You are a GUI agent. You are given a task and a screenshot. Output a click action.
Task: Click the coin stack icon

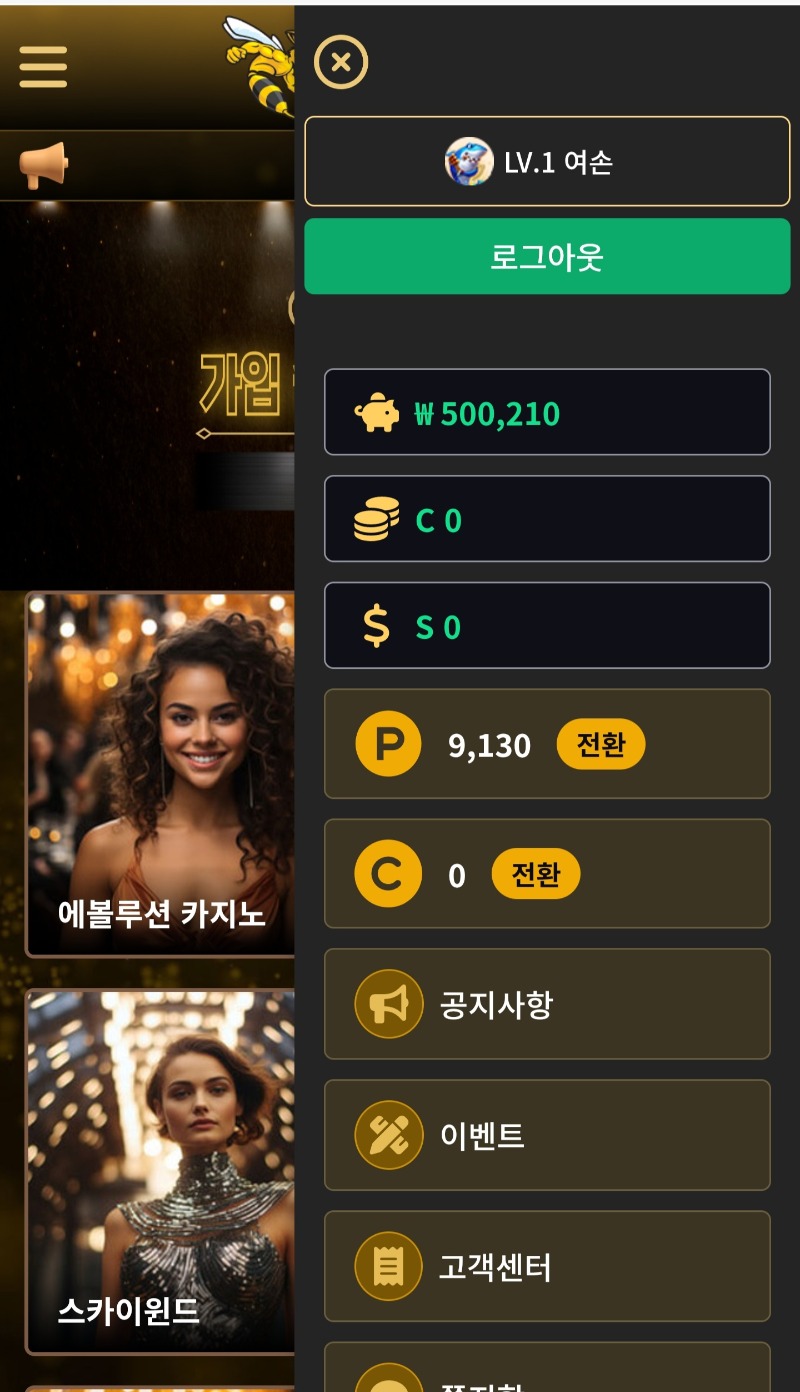(x=376, y=519)
